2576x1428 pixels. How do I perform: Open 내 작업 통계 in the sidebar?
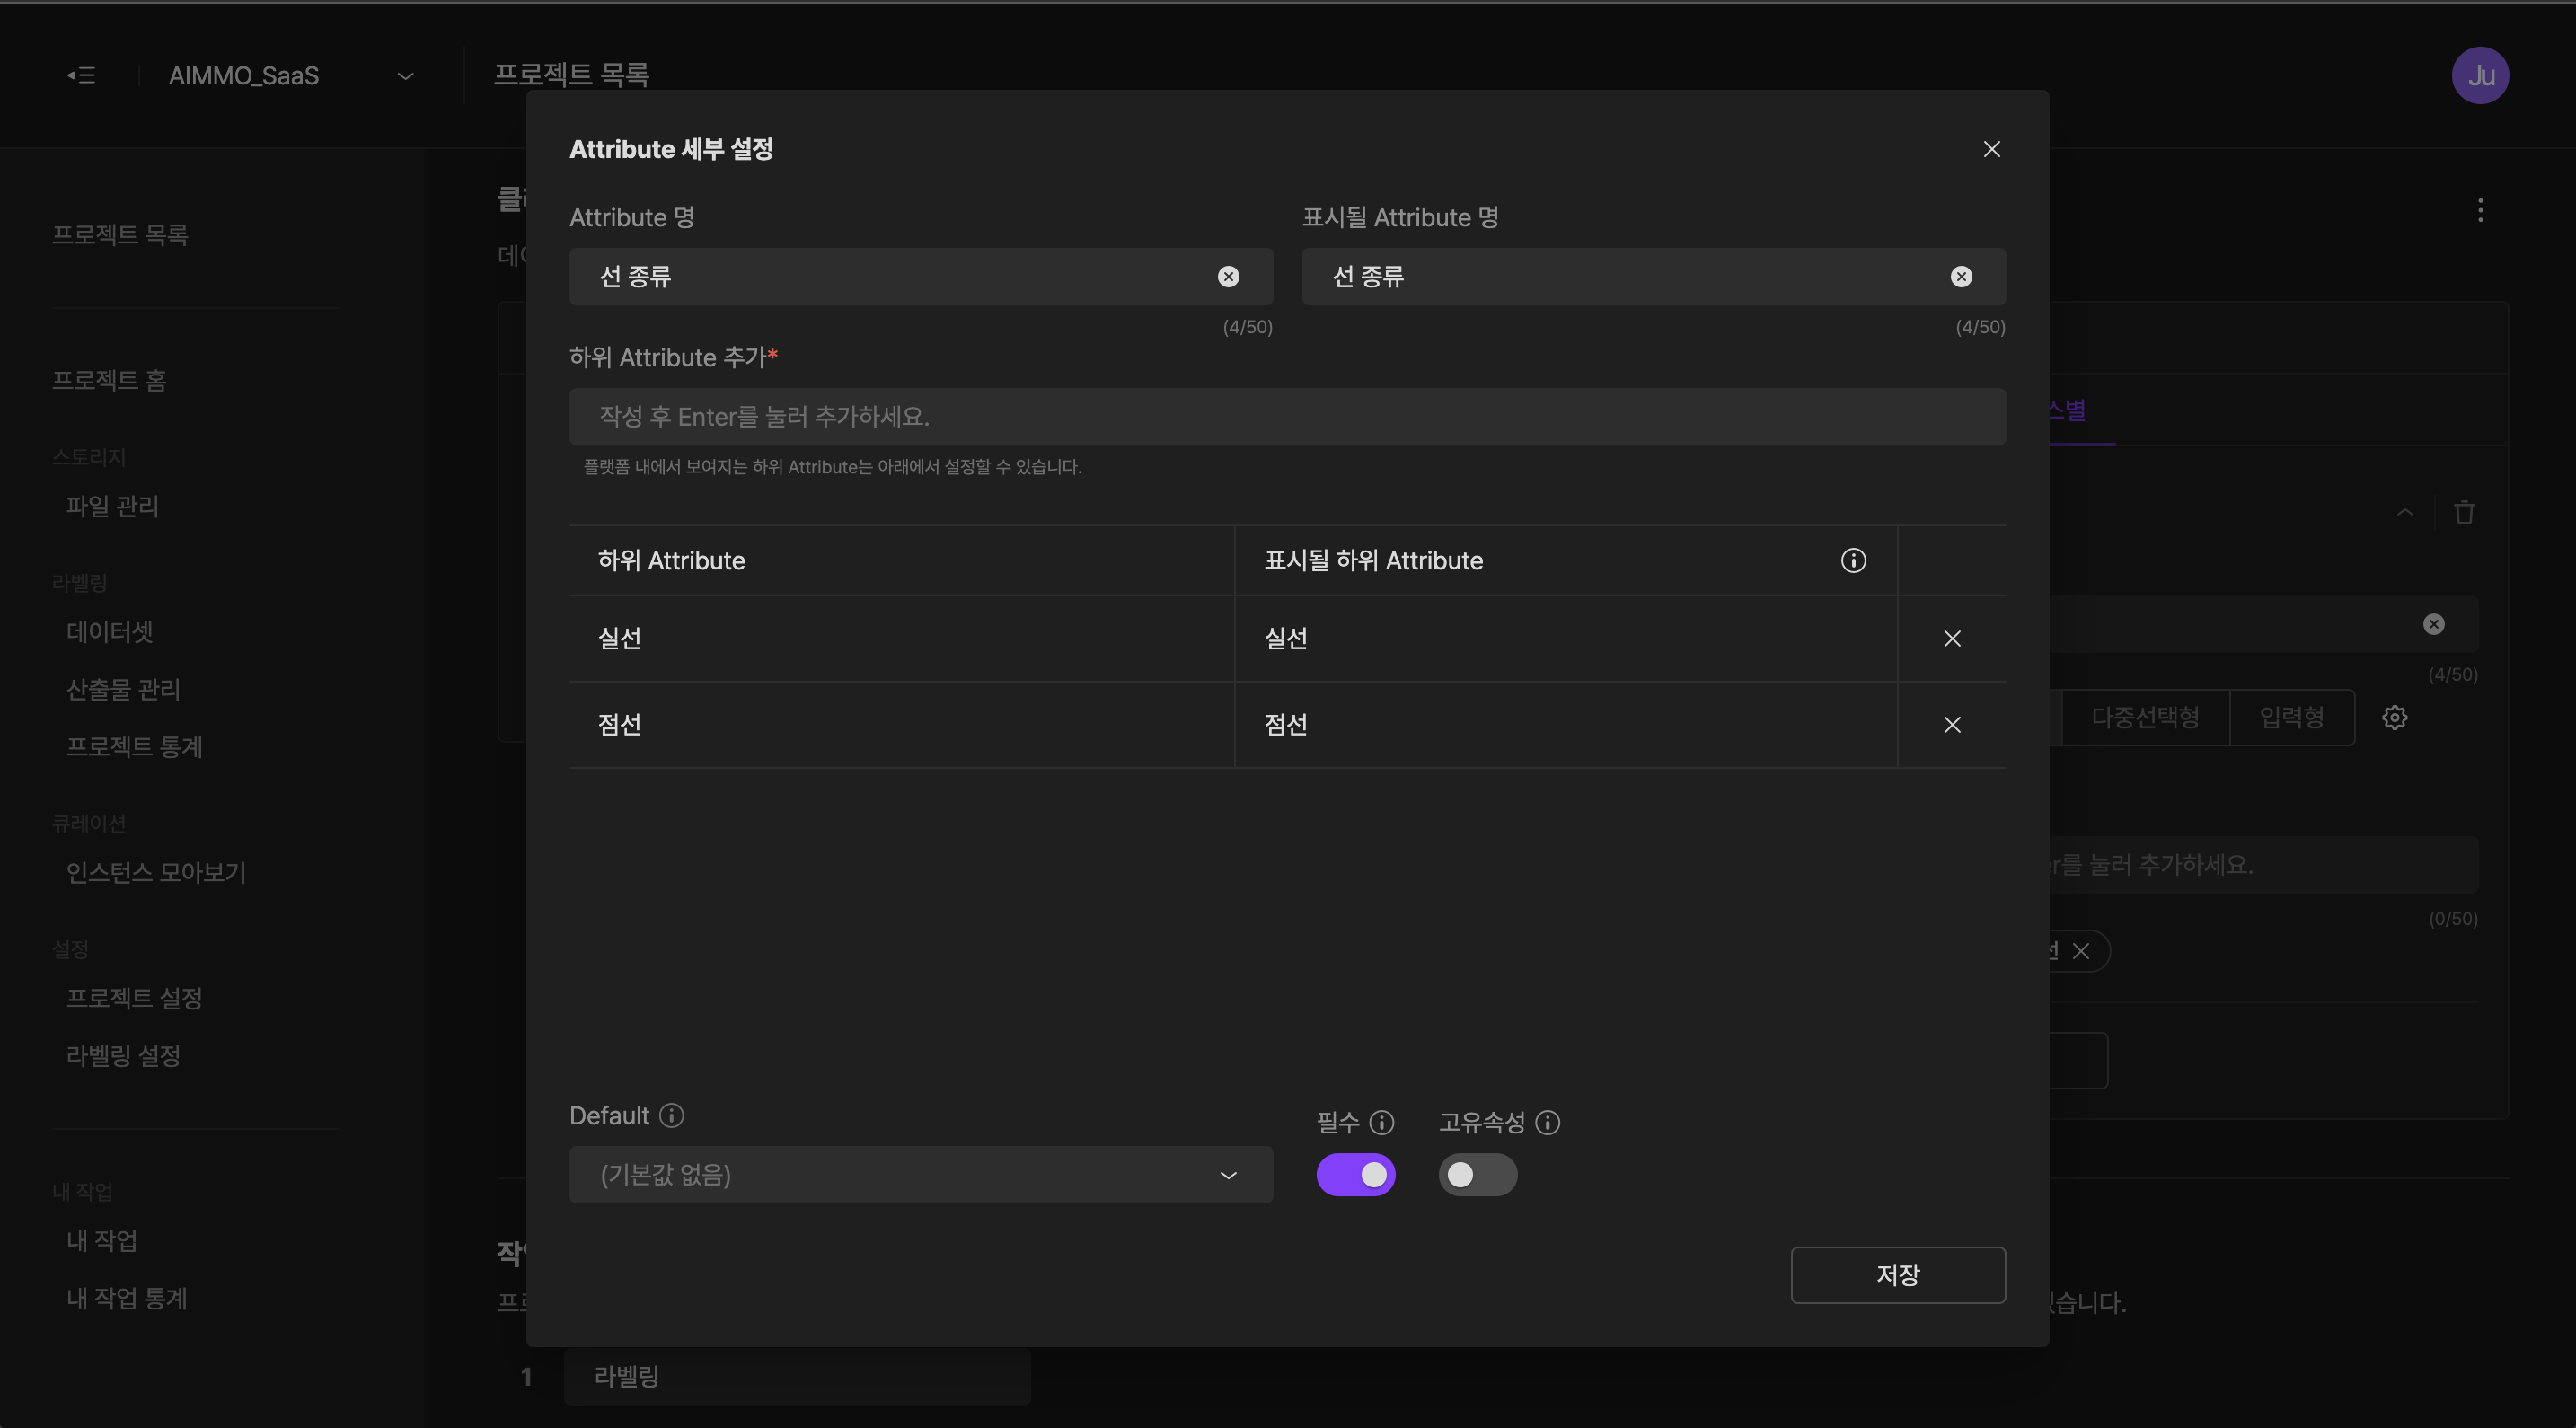127,1299
